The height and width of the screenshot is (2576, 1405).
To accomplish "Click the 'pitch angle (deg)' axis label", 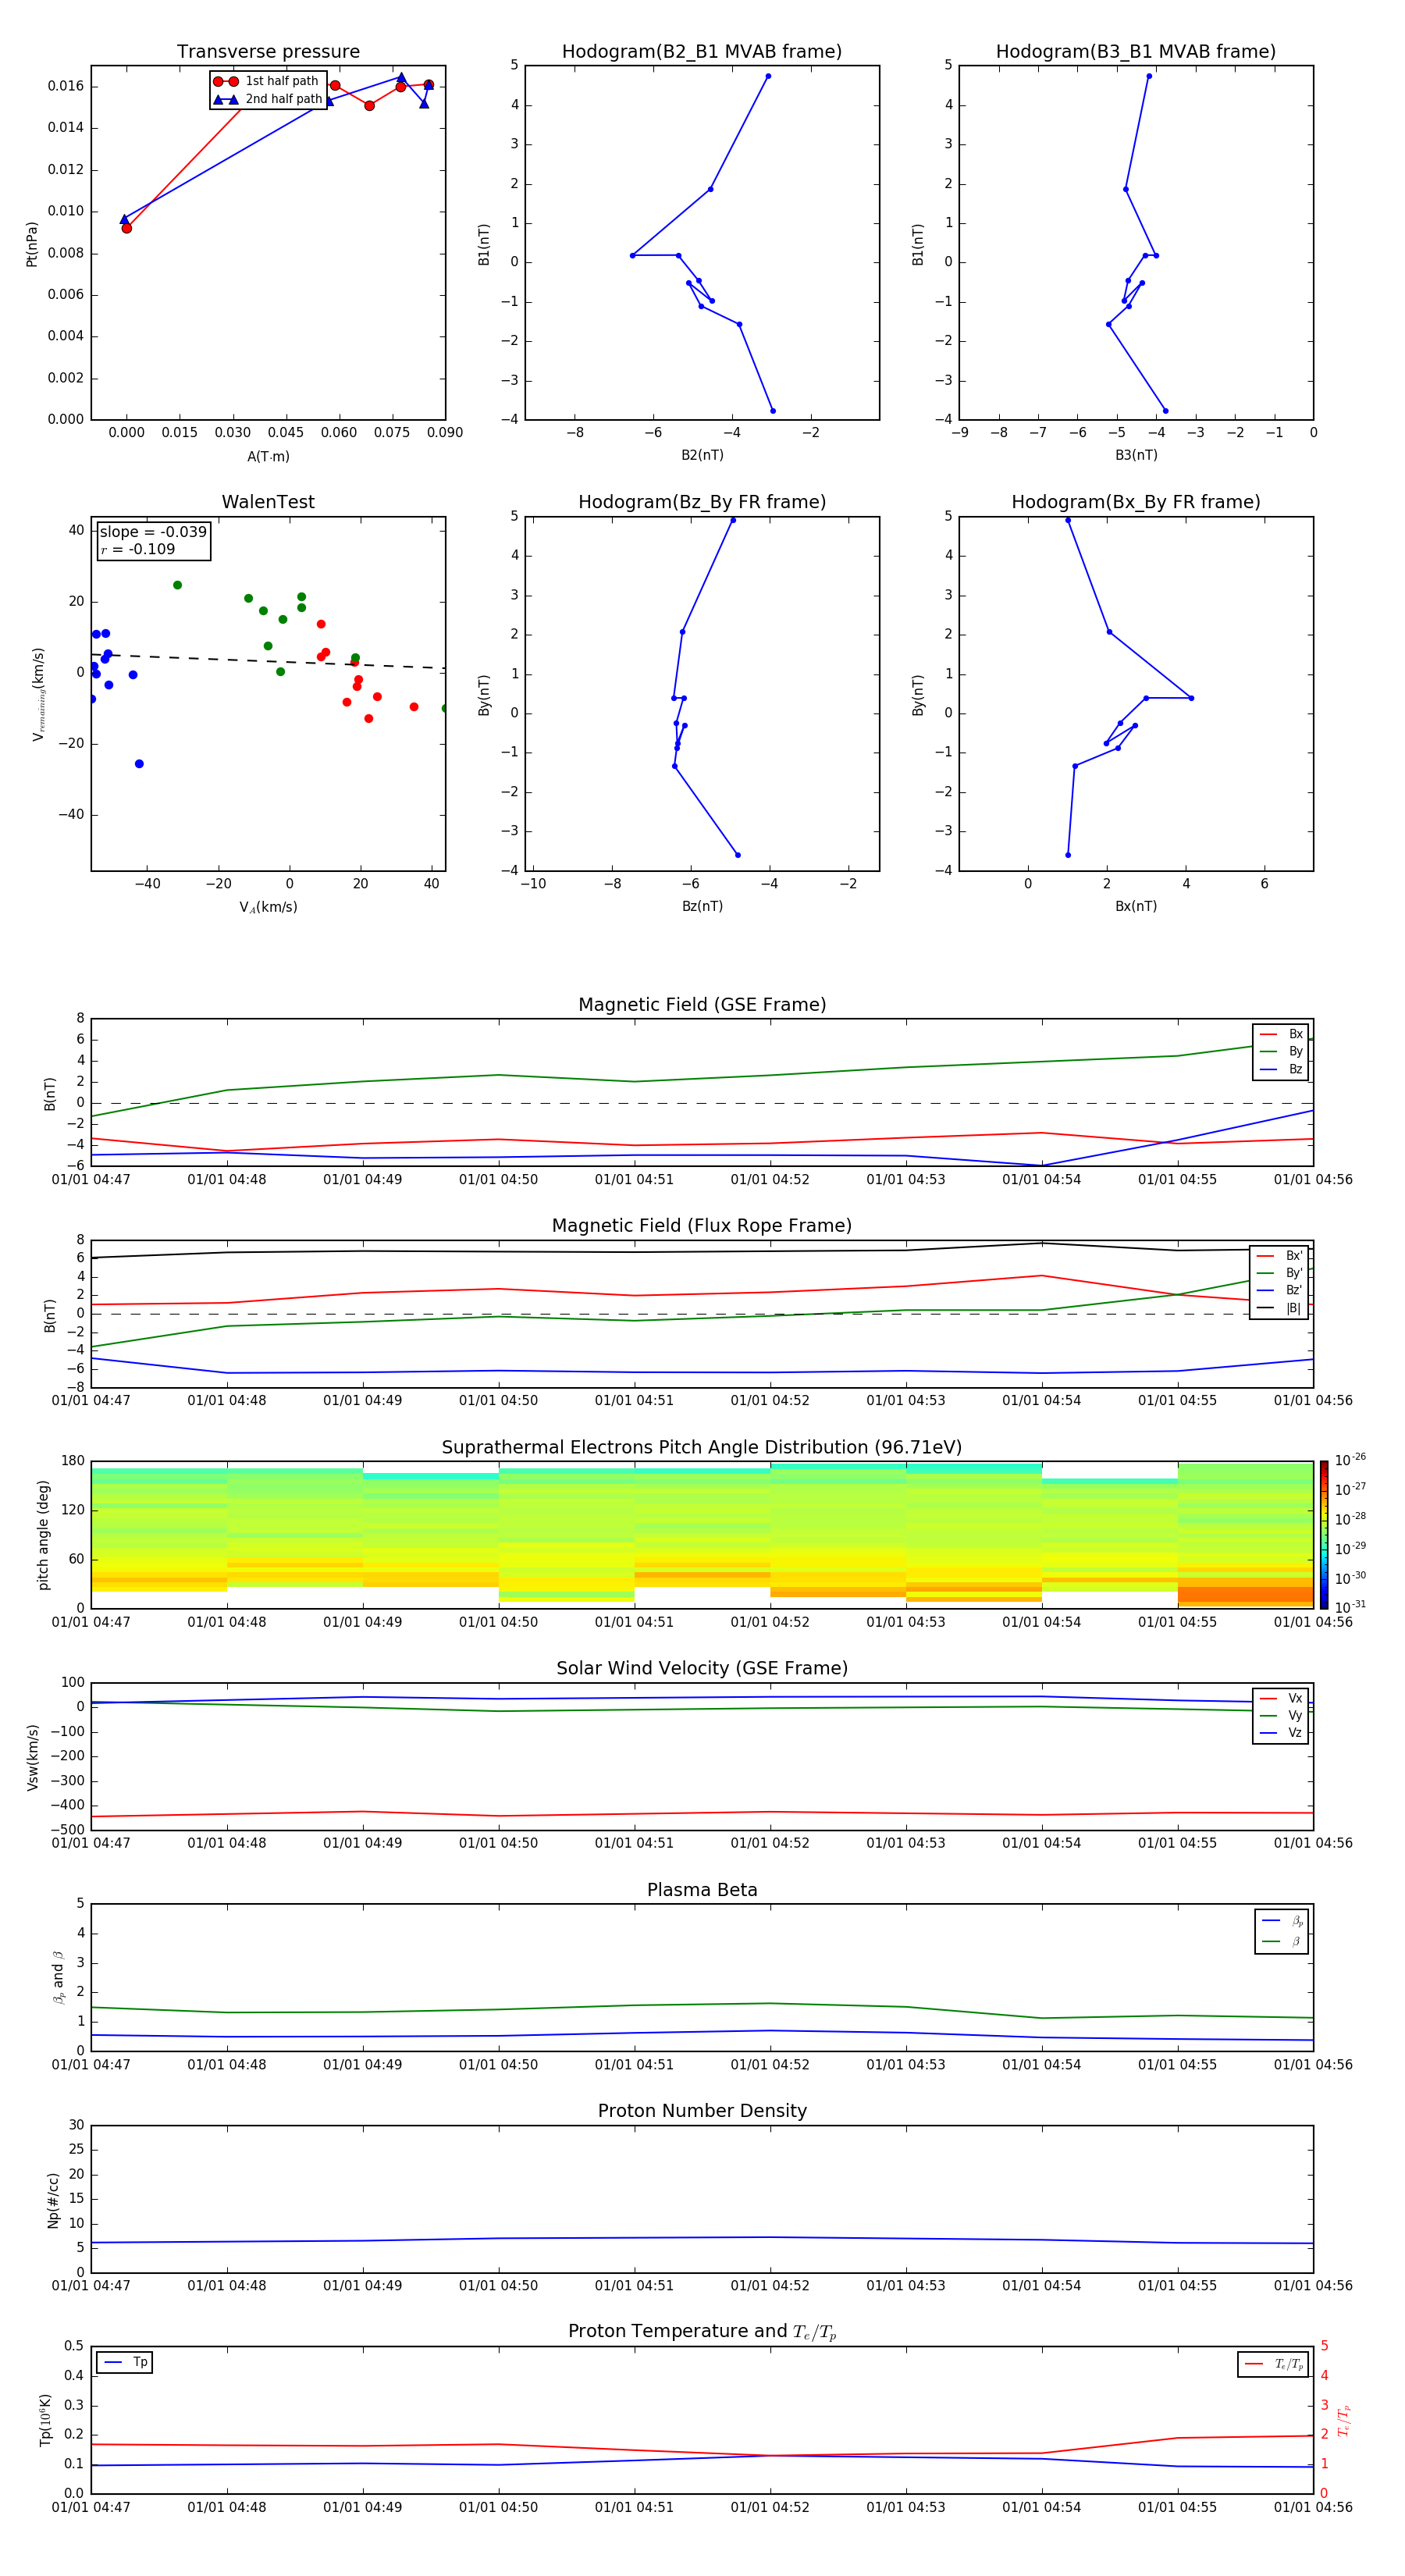I will pyautogui.click(x=43, y=1535).
